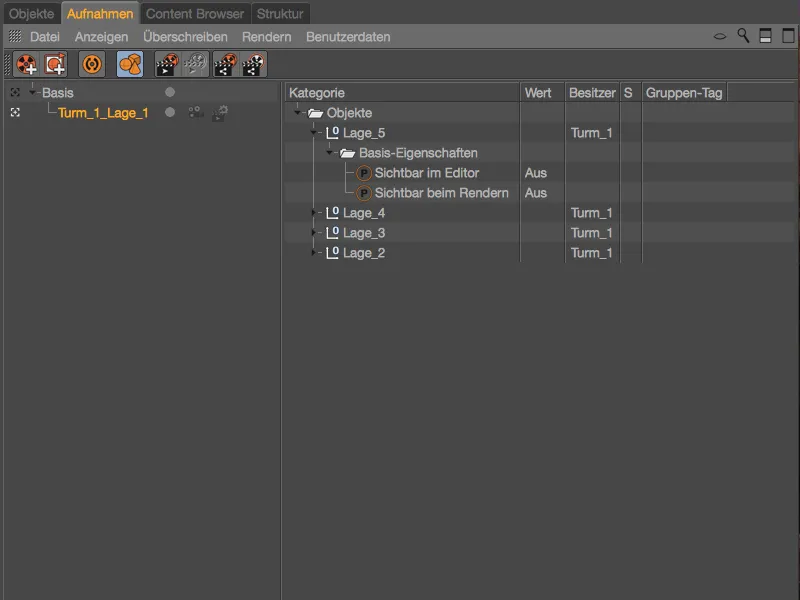Open the Benutzerdaten menu
800x600 pixels.
[348, 37]
